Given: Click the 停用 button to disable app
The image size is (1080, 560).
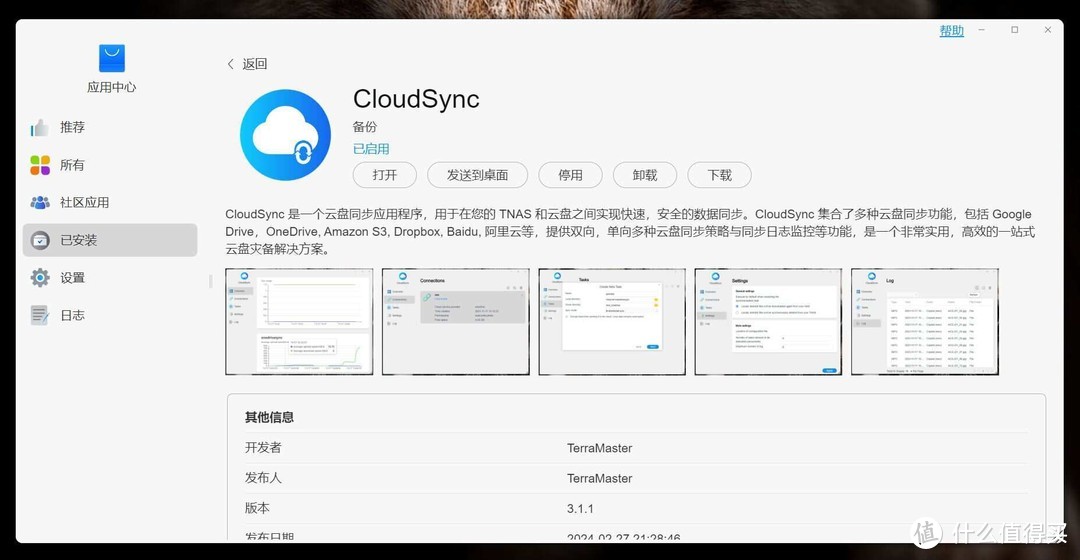Looking at the screenshot, I should pyautogui.click(x=570, y=175).
